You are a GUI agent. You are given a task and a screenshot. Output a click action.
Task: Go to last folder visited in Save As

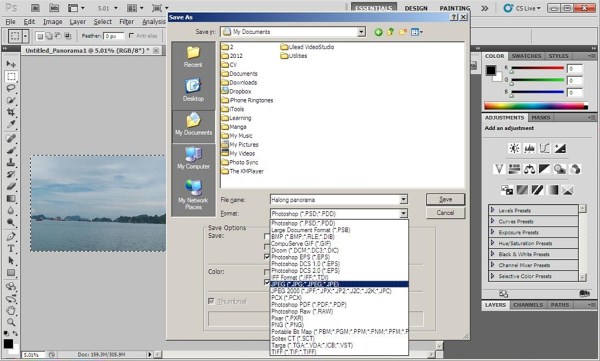coord(378,32)
